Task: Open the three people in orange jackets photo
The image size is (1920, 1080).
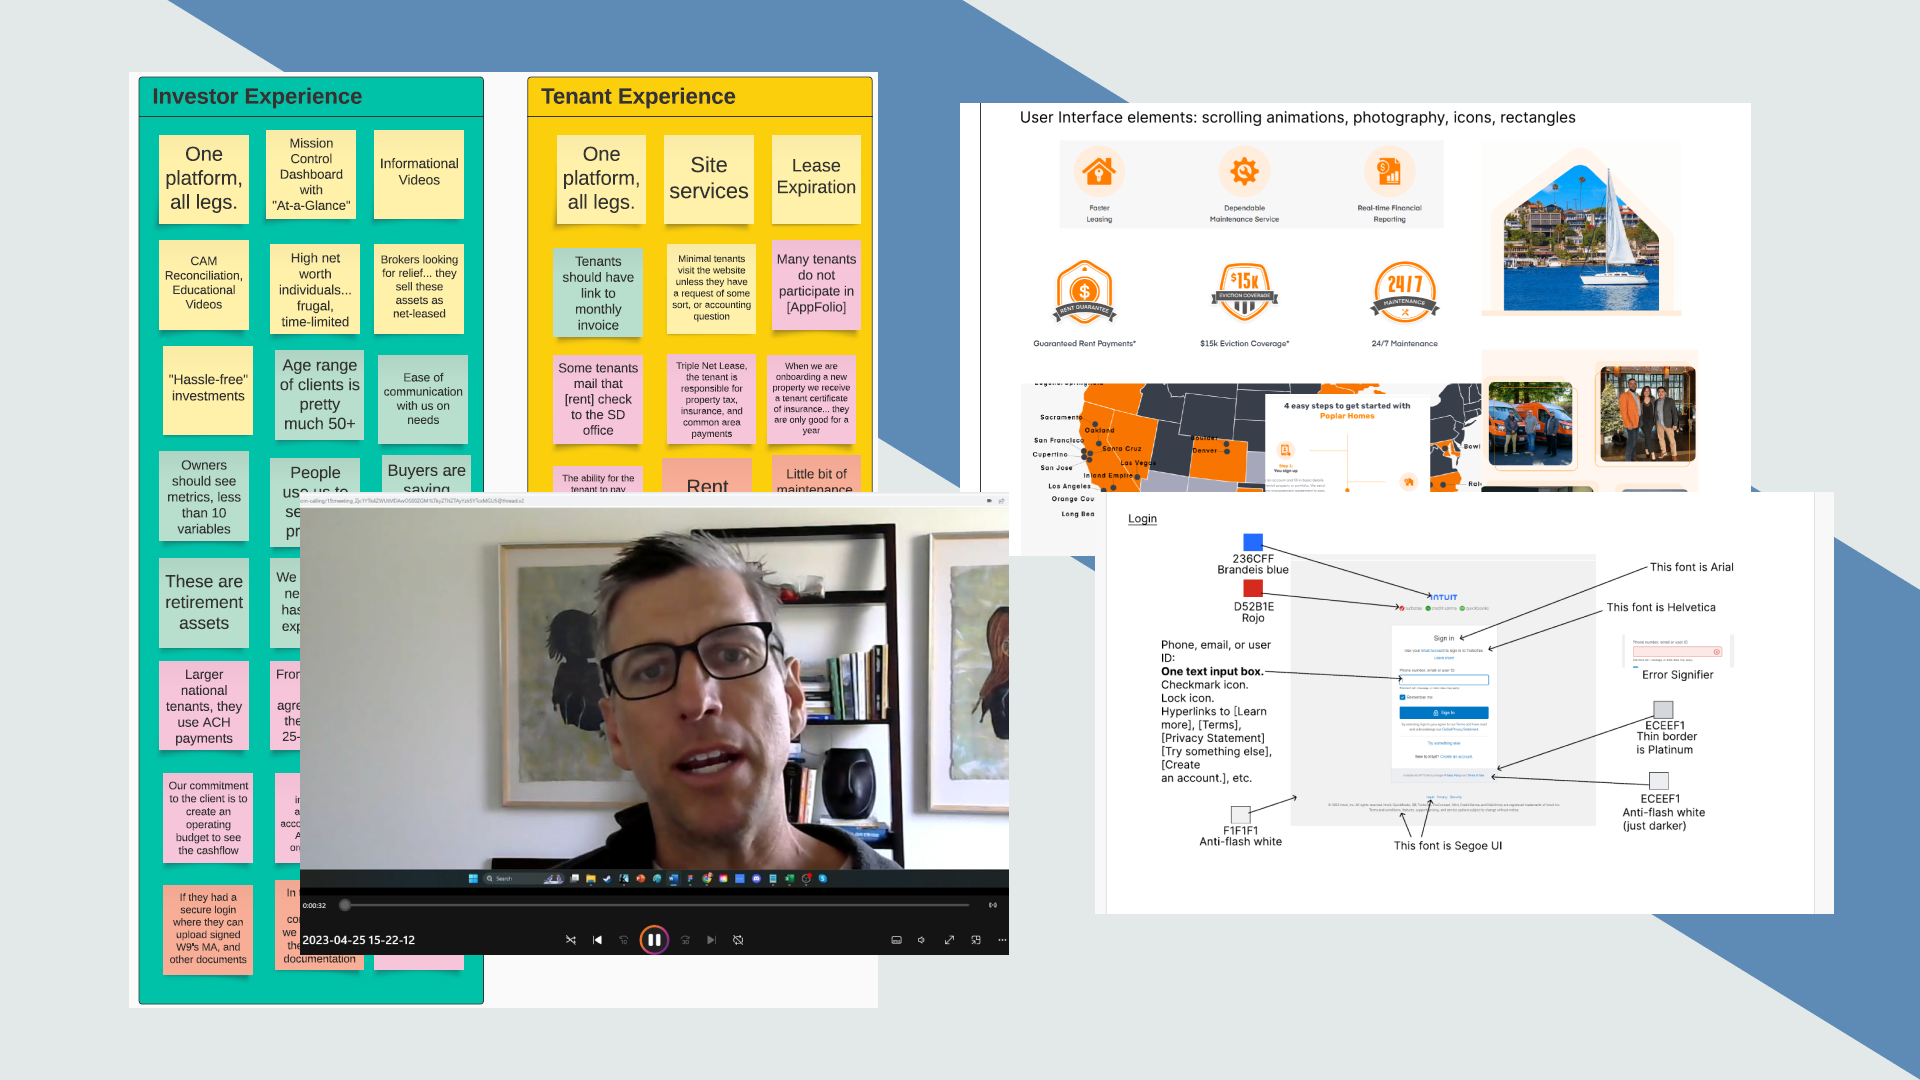Action: [x=1647, y=413]
